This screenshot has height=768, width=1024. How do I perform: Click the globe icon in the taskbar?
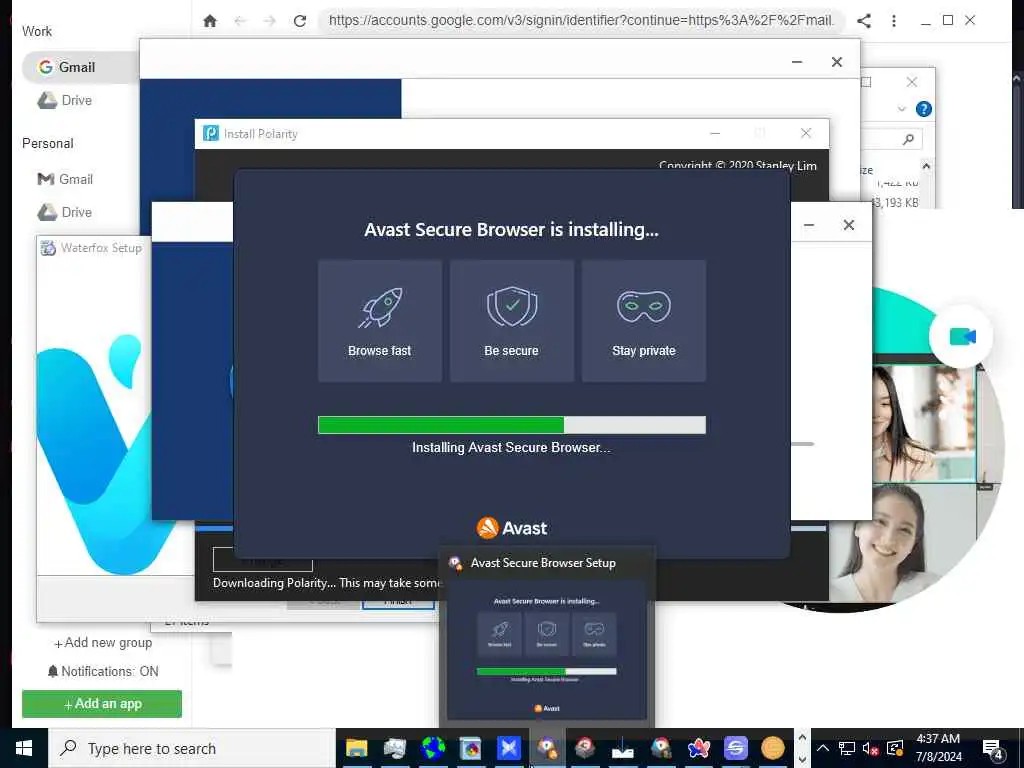(432, 748)
